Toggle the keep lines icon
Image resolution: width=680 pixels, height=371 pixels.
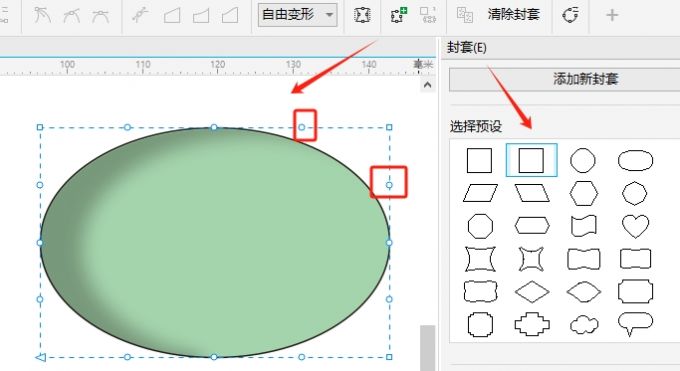(x=362, y=15)
